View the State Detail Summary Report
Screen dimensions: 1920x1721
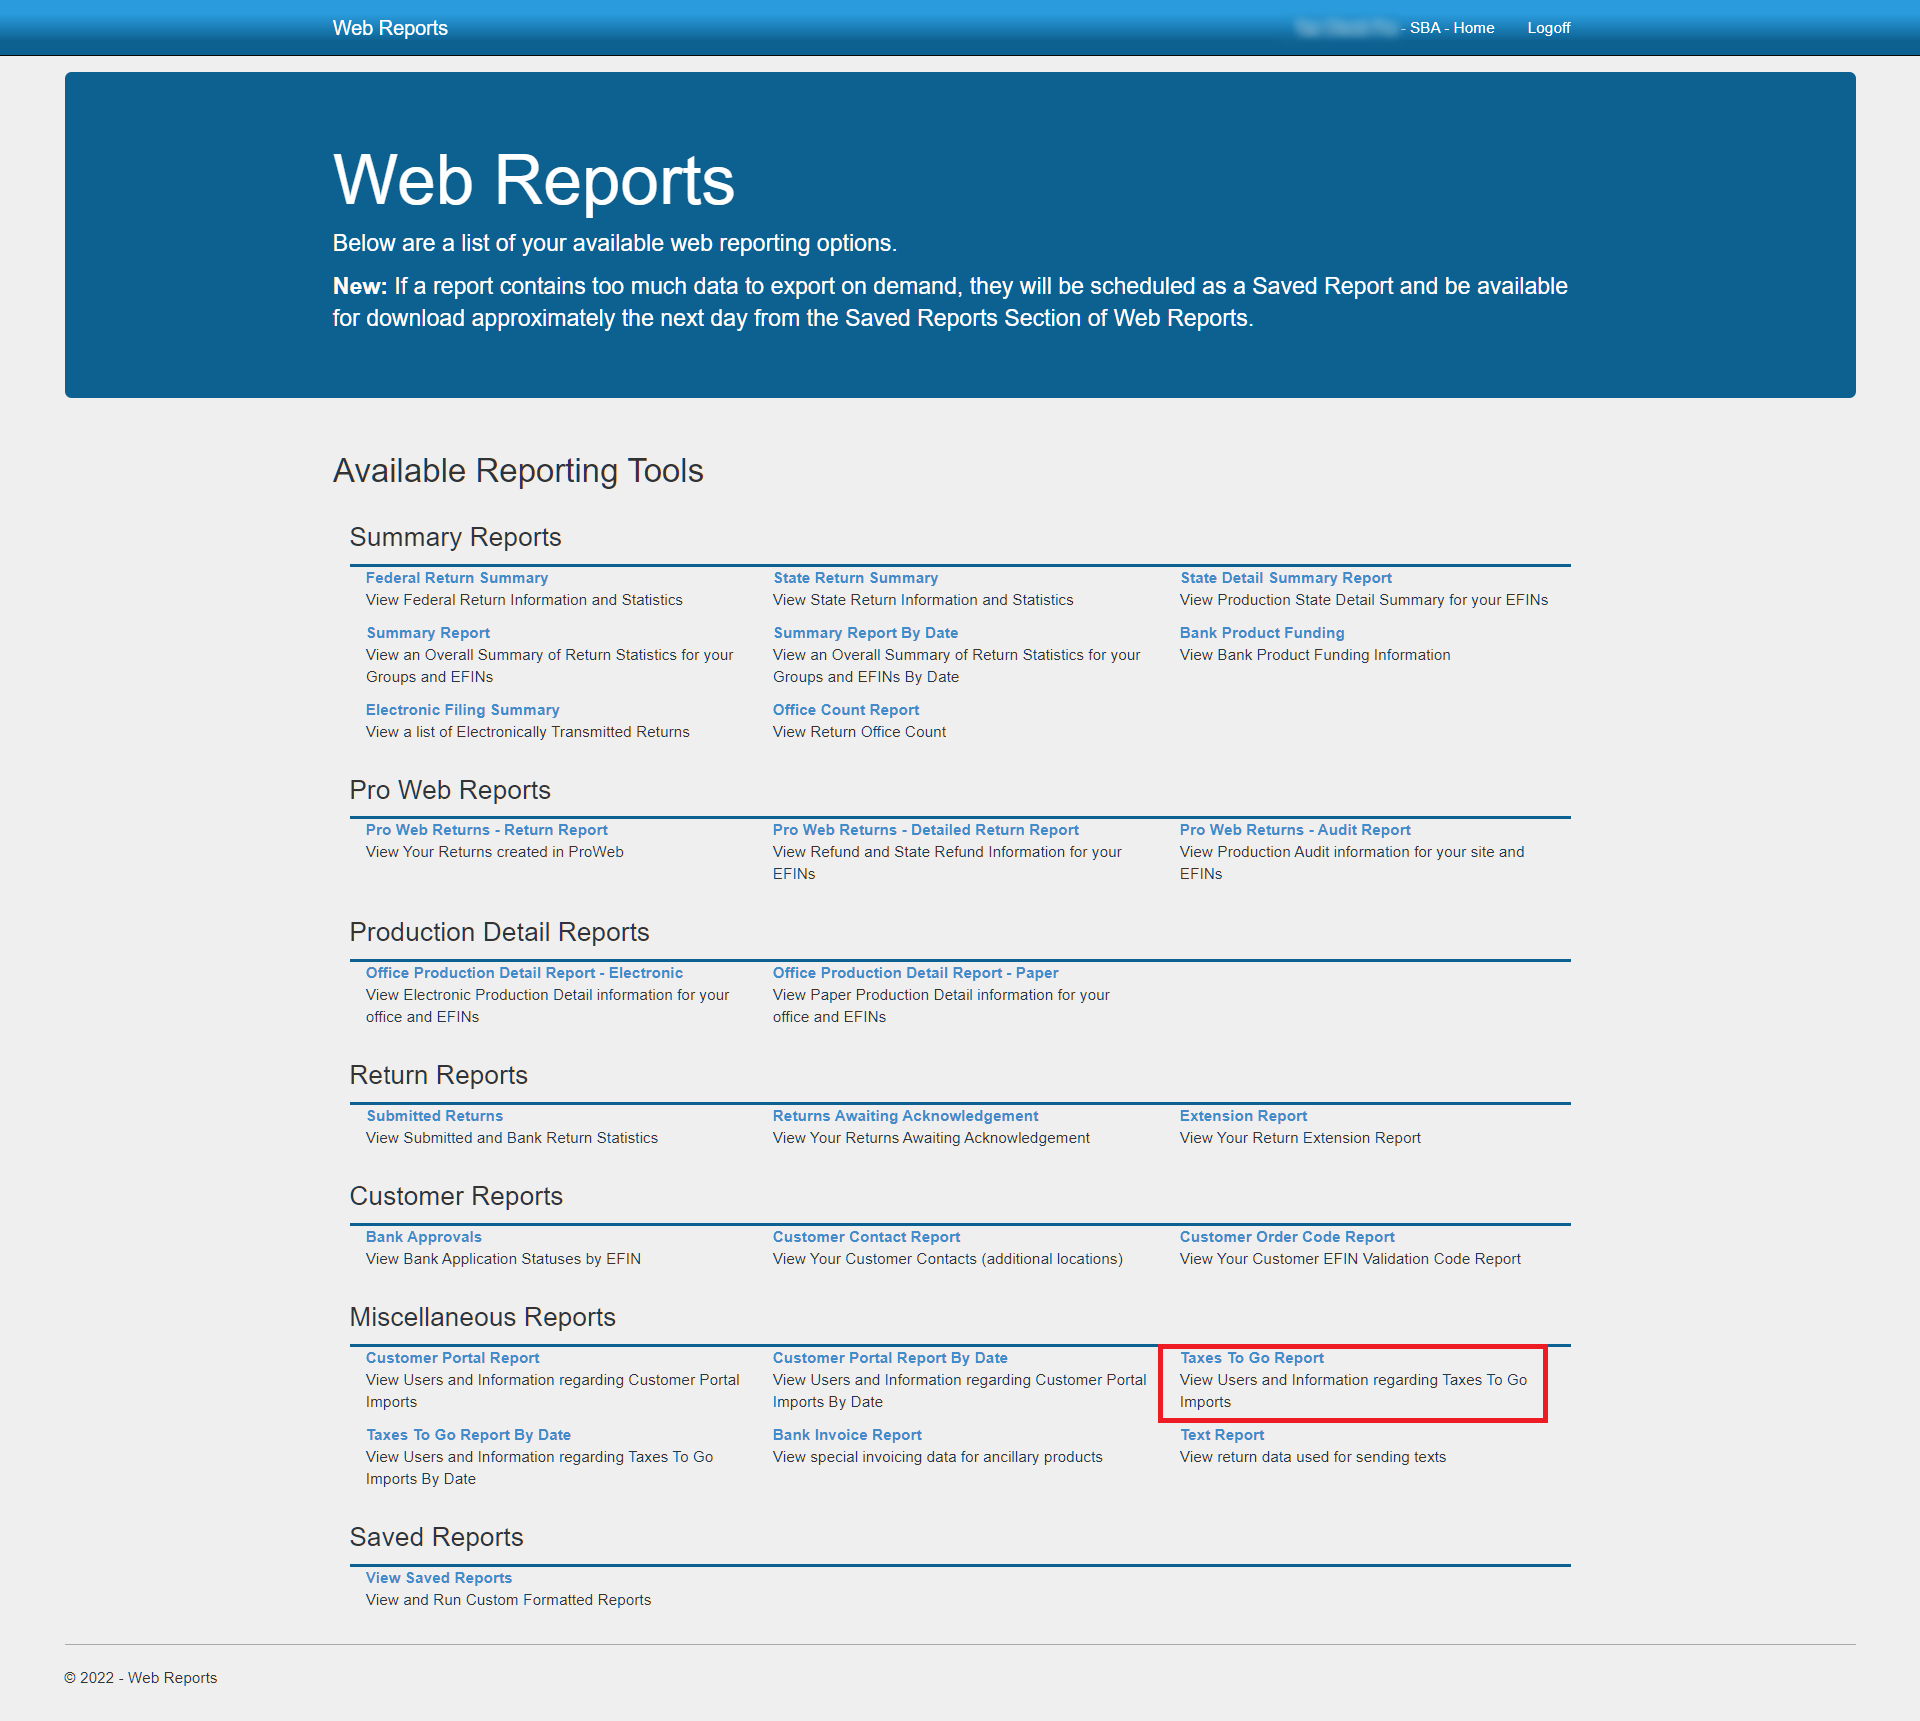tap(1285, 578)
